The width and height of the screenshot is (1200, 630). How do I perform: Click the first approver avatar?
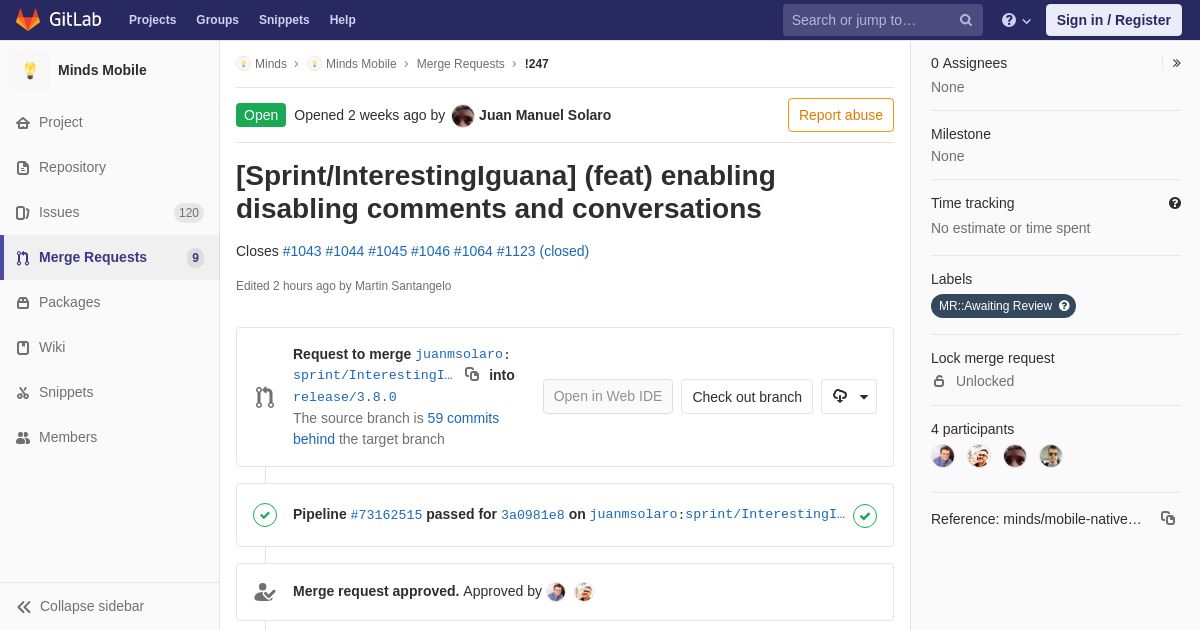click(556, 592)
